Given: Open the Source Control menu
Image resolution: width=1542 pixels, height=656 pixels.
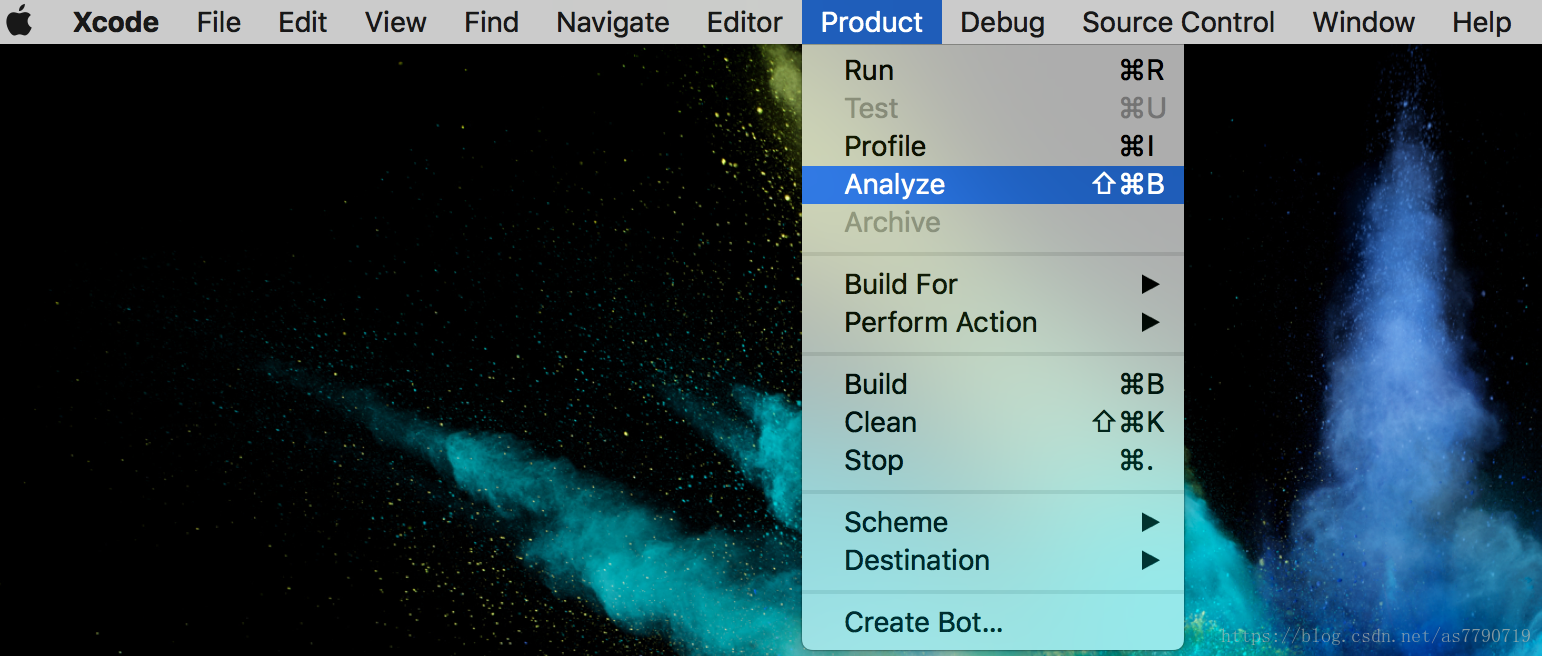Looking at the screenshot, I should coord(1178,22).
